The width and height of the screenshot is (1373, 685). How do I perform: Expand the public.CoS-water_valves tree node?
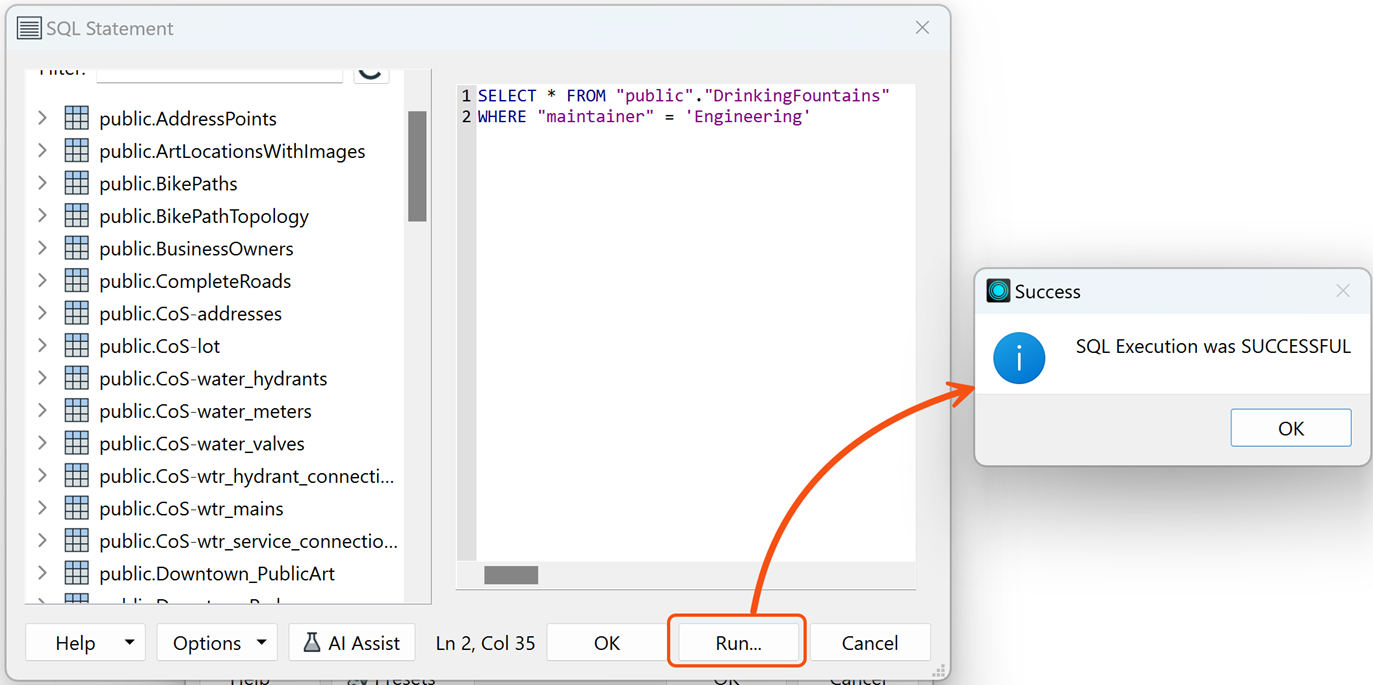pyautogui.click(x=42, y=443)
